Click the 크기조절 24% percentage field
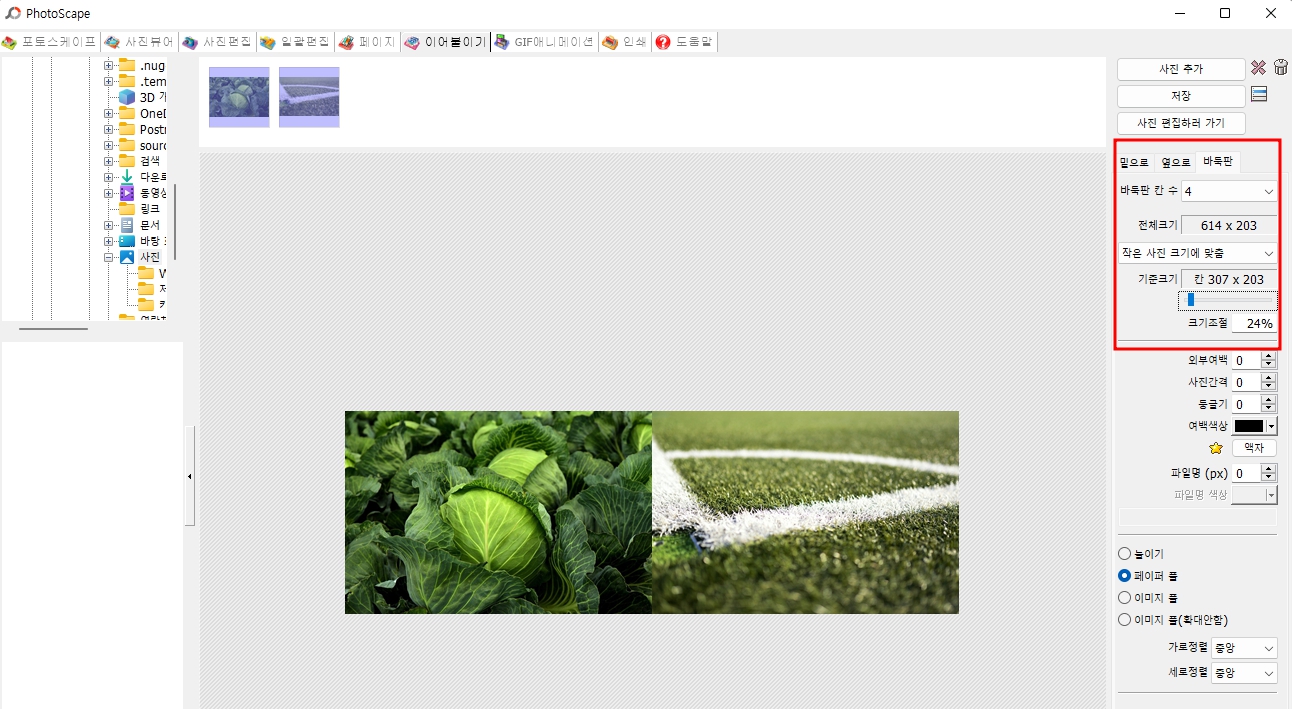The image size is (1292, 709). [1254, 323]
